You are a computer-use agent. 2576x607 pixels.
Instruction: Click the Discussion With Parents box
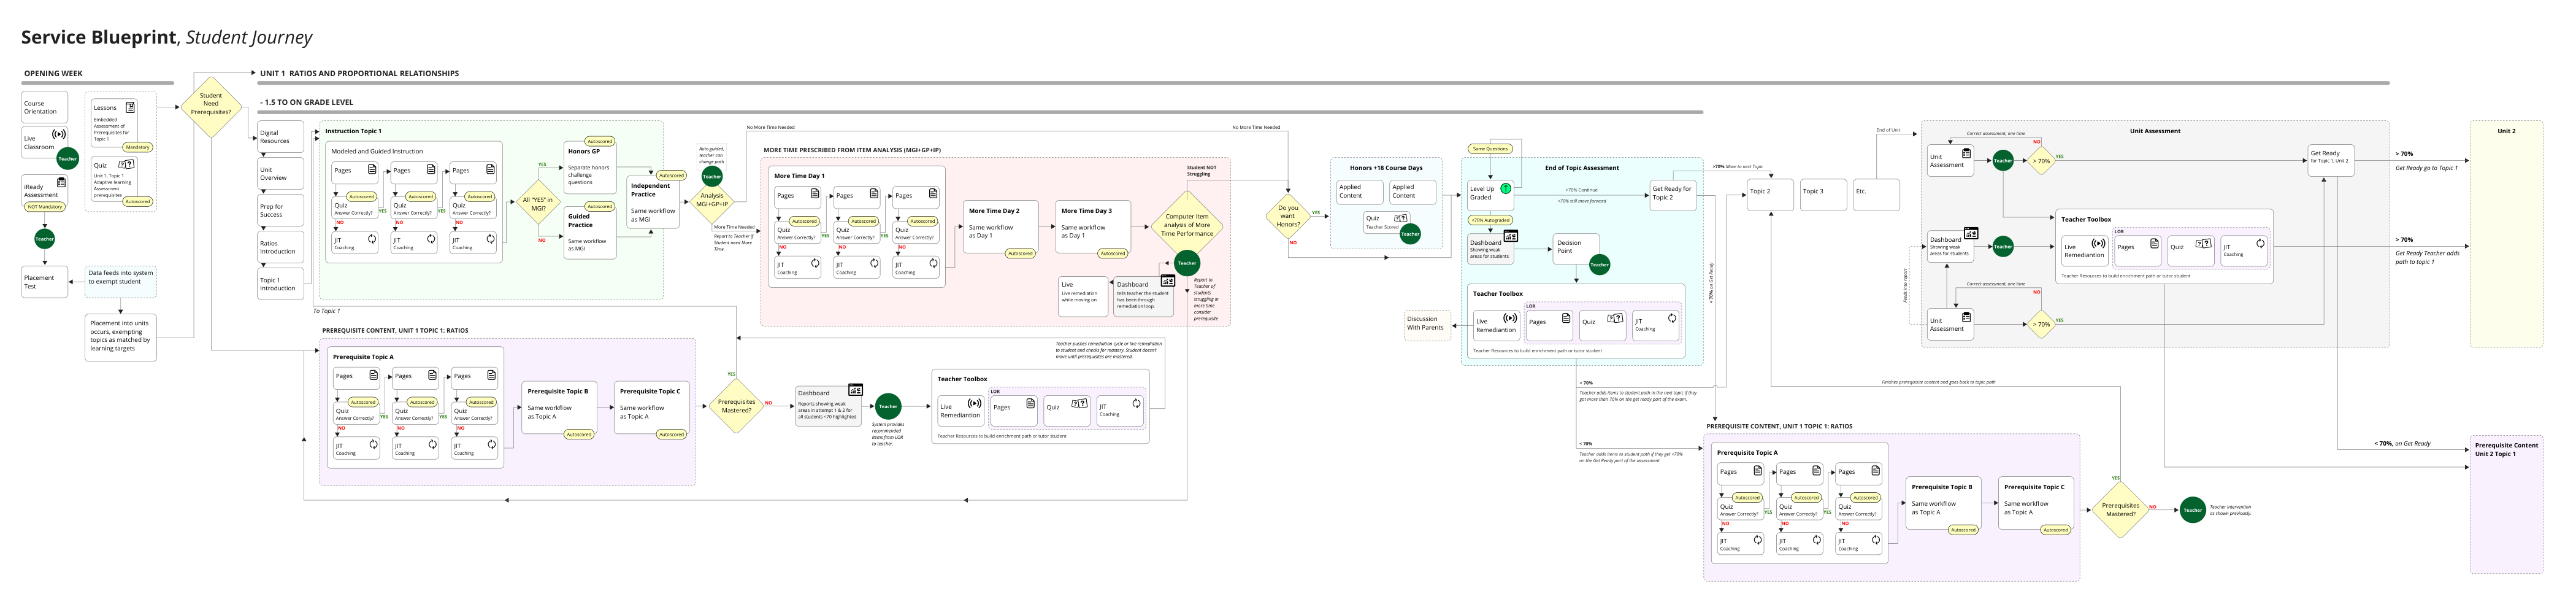coord(1427,325)
